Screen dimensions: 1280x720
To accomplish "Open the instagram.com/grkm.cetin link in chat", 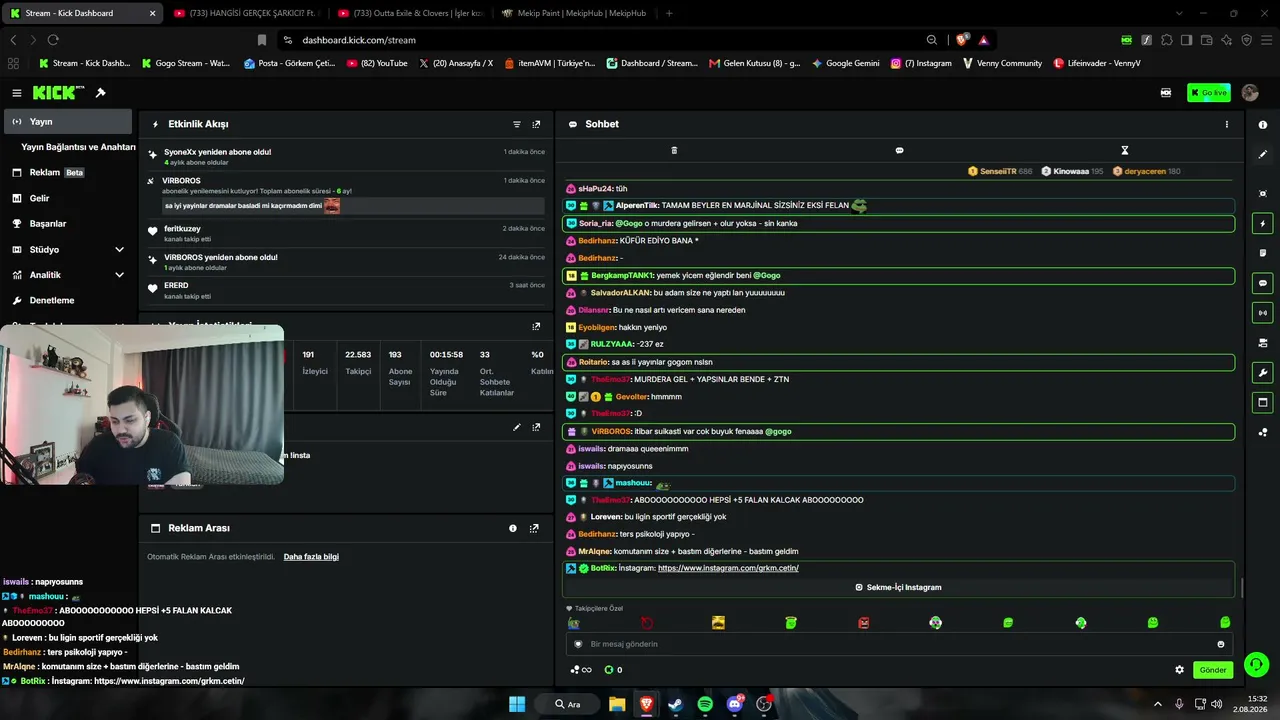I will [x=728, y=568].
